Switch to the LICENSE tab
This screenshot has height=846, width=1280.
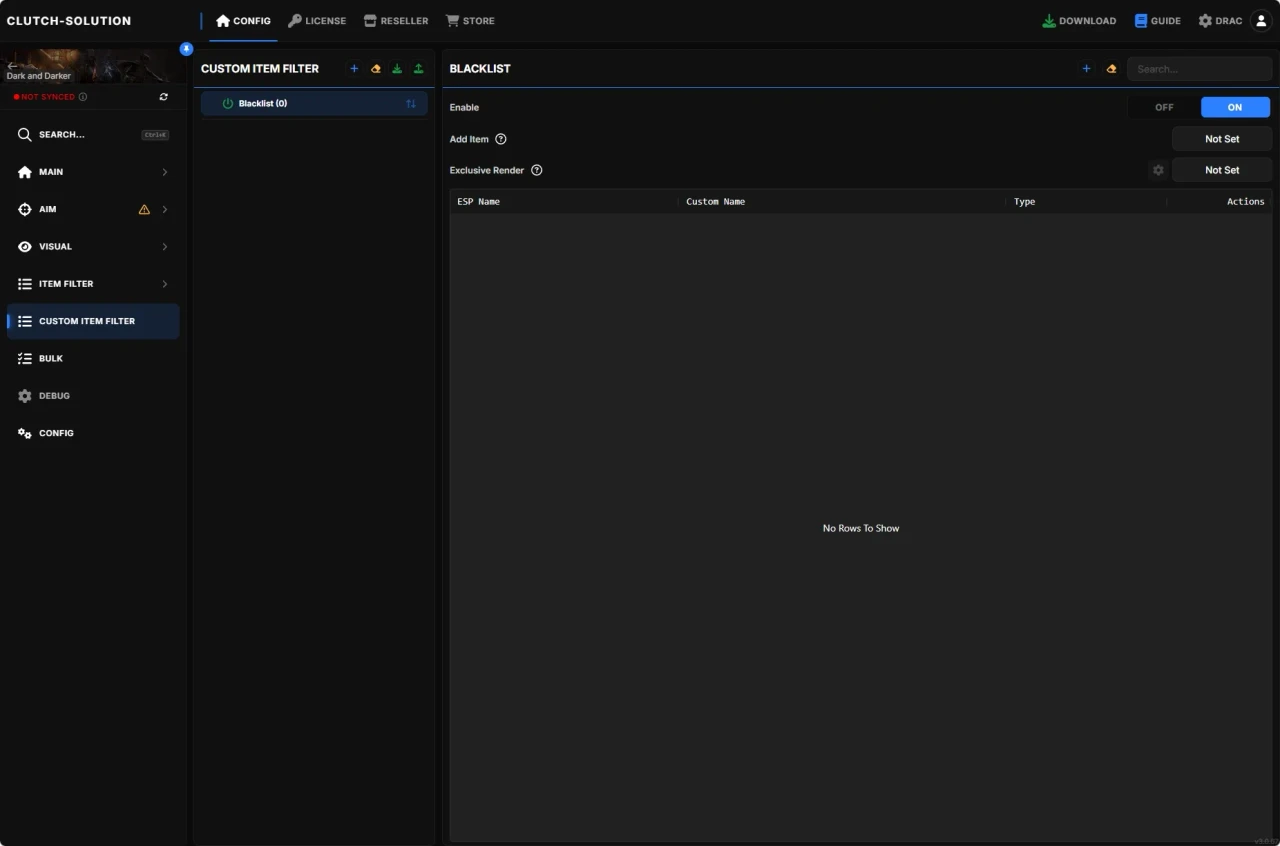point(317,21)
